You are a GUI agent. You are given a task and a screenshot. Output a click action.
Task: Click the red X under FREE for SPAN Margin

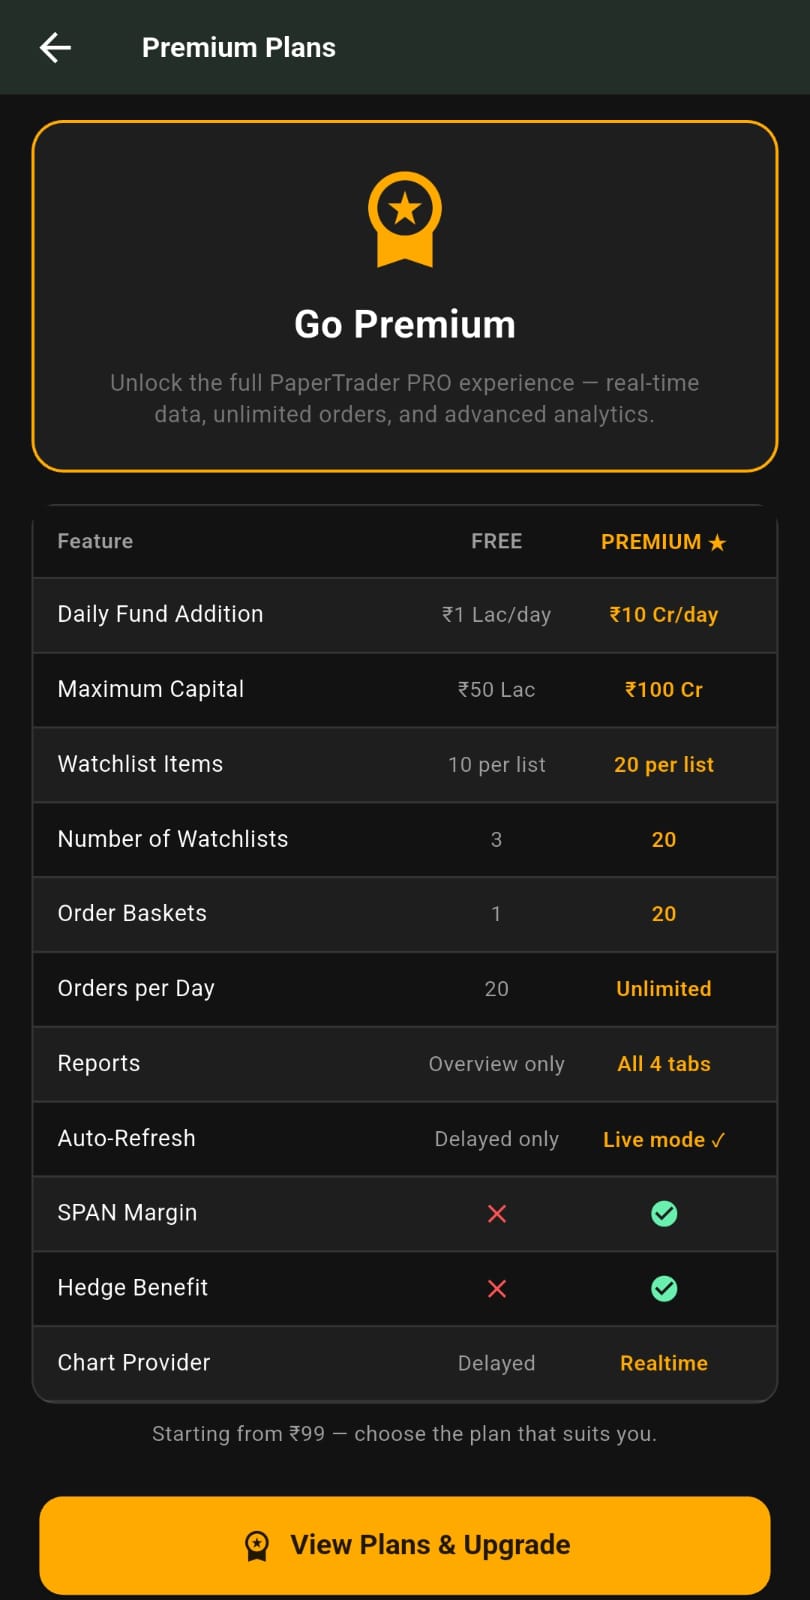497,1213
